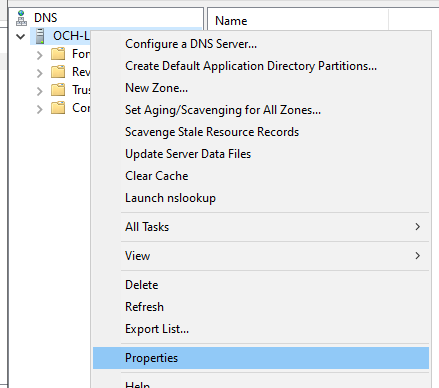Expand the Tru folder tree node
The image size is (439, 388).
tap(39, 91)
